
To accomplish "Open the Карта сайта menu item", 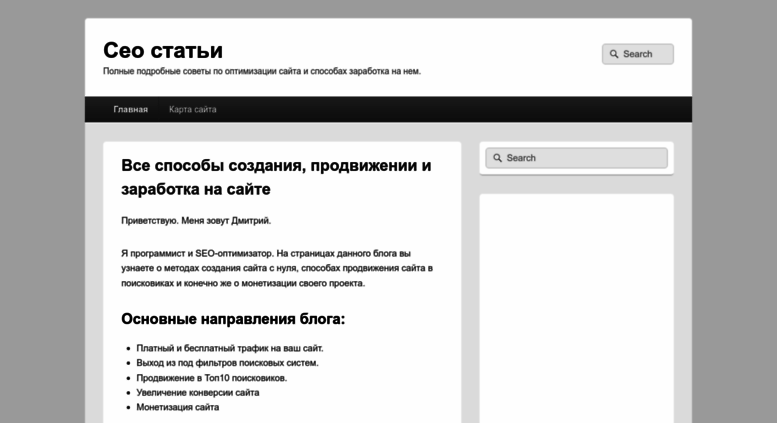I will coord(193,109).
